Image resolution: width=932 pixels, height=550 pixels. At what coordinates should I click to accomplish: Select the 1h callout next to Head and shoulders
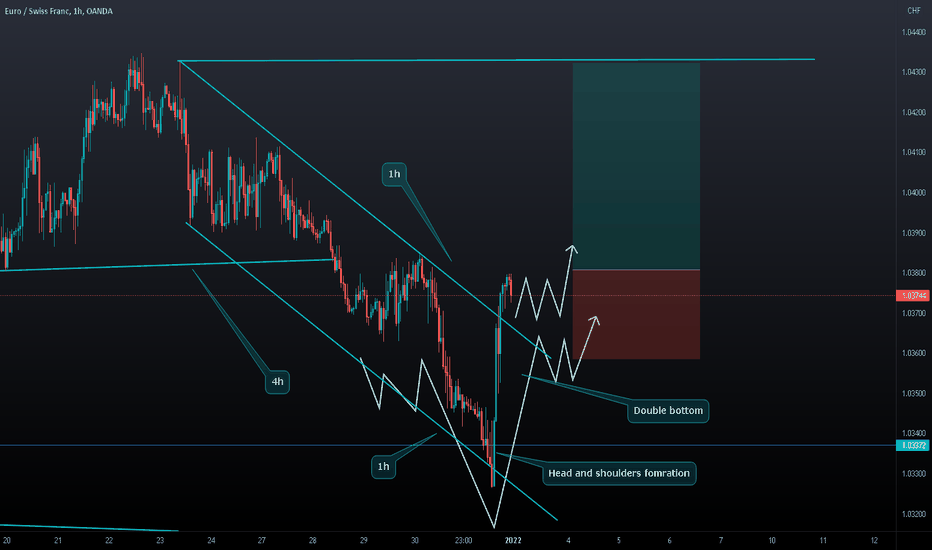point(383,467)
